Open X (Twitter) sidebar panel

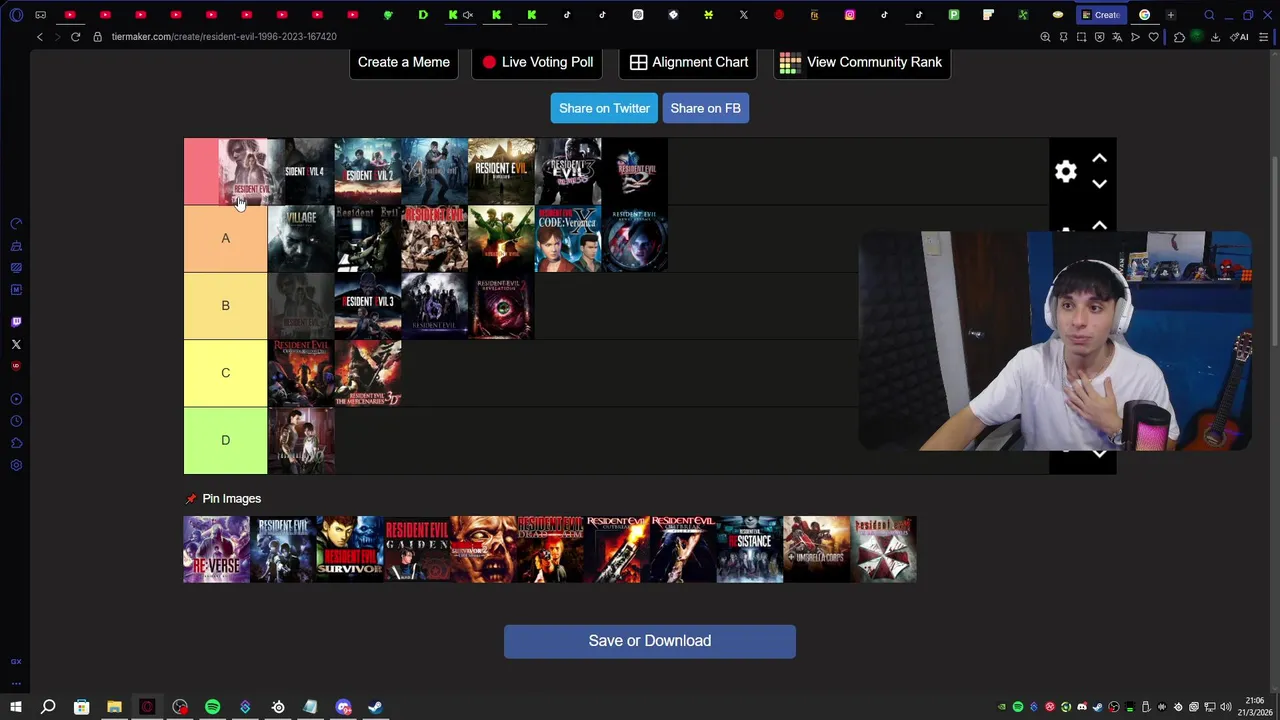(16, 344)
